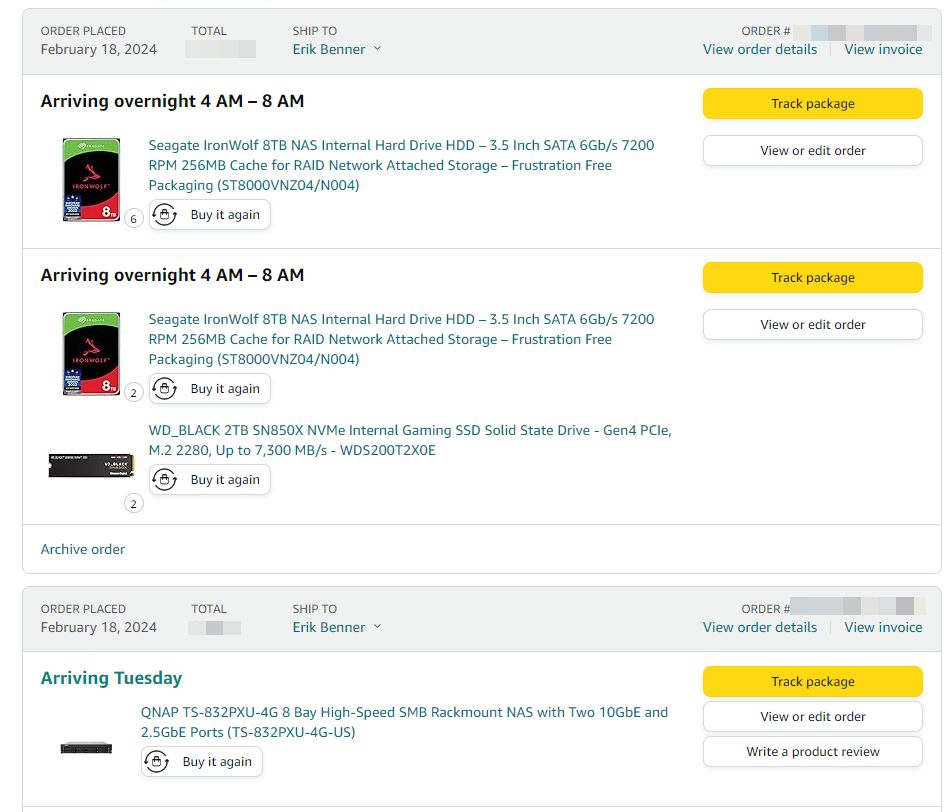Click the buy-again cart icon for six-quantity IronWolf
Viewport: 946px width, 812px height.
click(x=164, y=215)
